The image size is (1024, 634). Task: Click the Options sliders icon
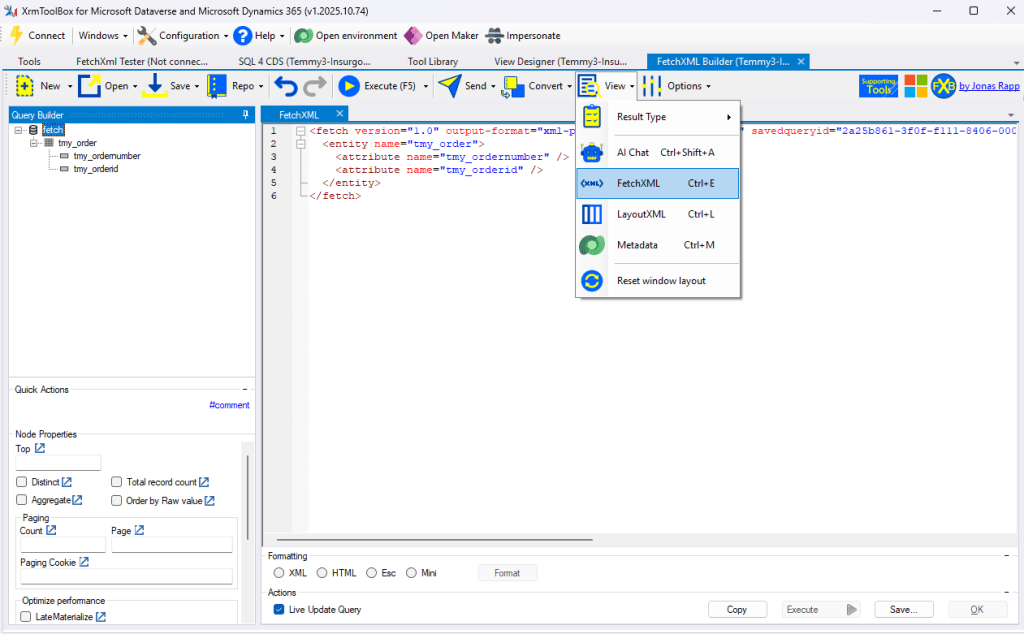click(x=652, y=86)
